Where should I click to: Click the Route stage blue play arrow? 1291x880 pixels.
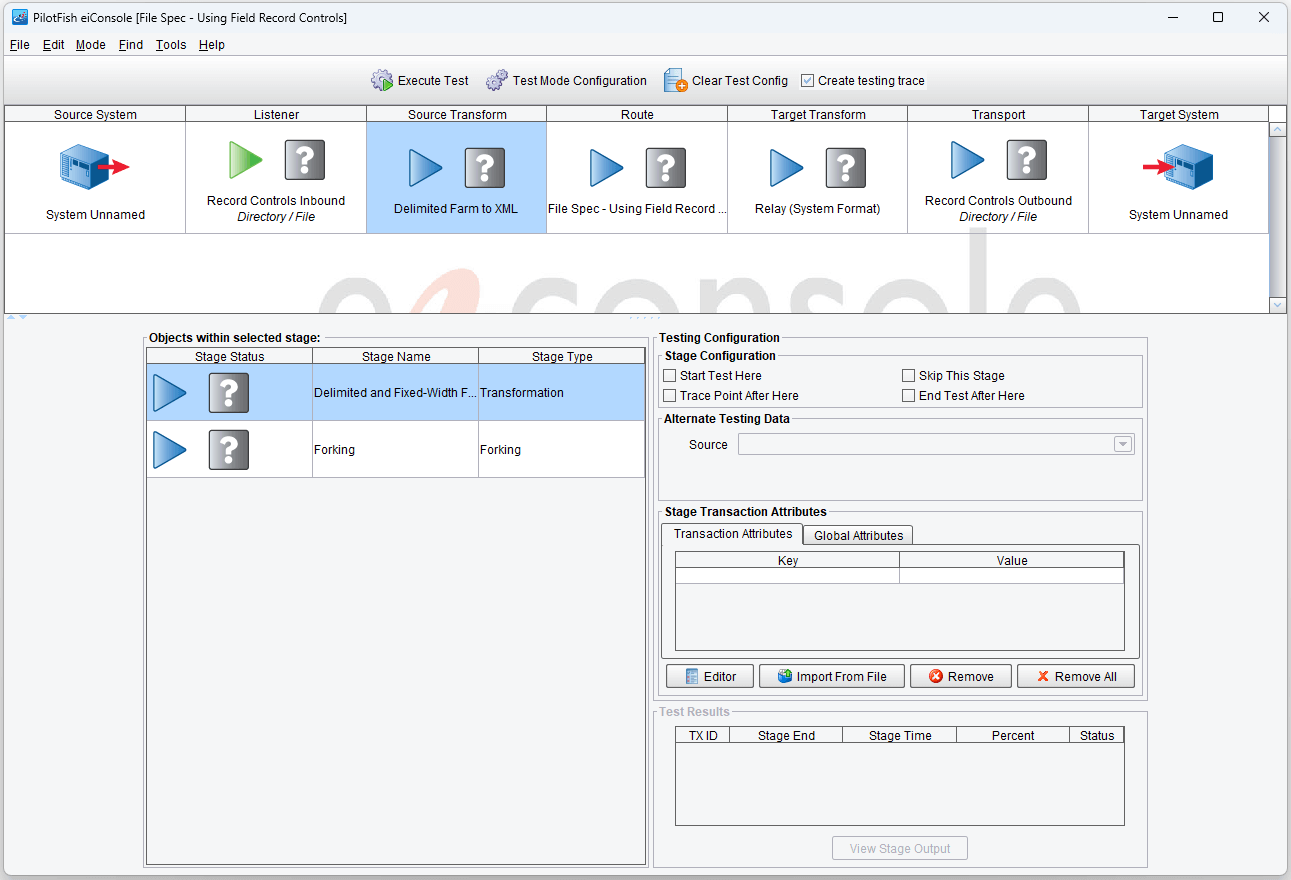pyautogui.click(x=606, y=168)
